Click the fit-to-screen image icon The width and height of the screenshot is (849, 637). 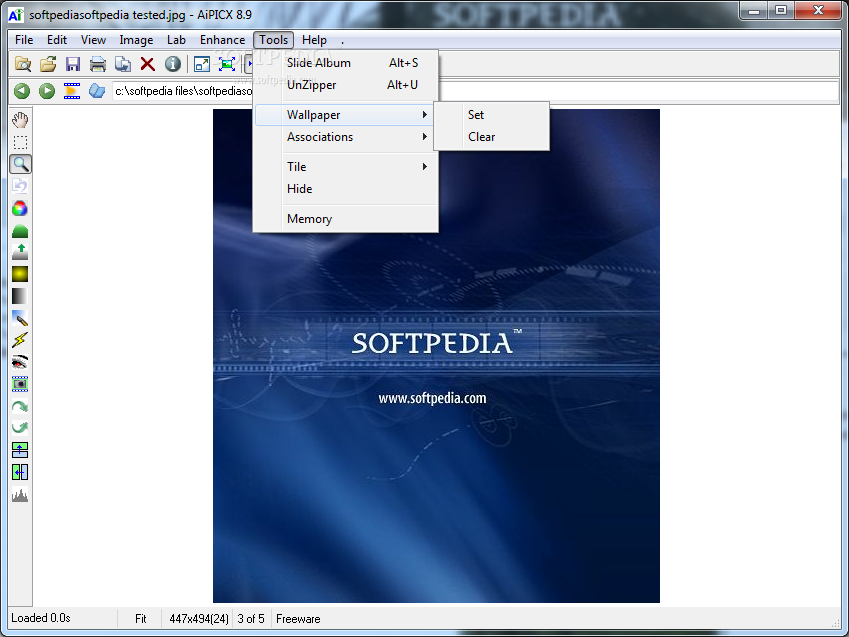[x=227, y=64]
